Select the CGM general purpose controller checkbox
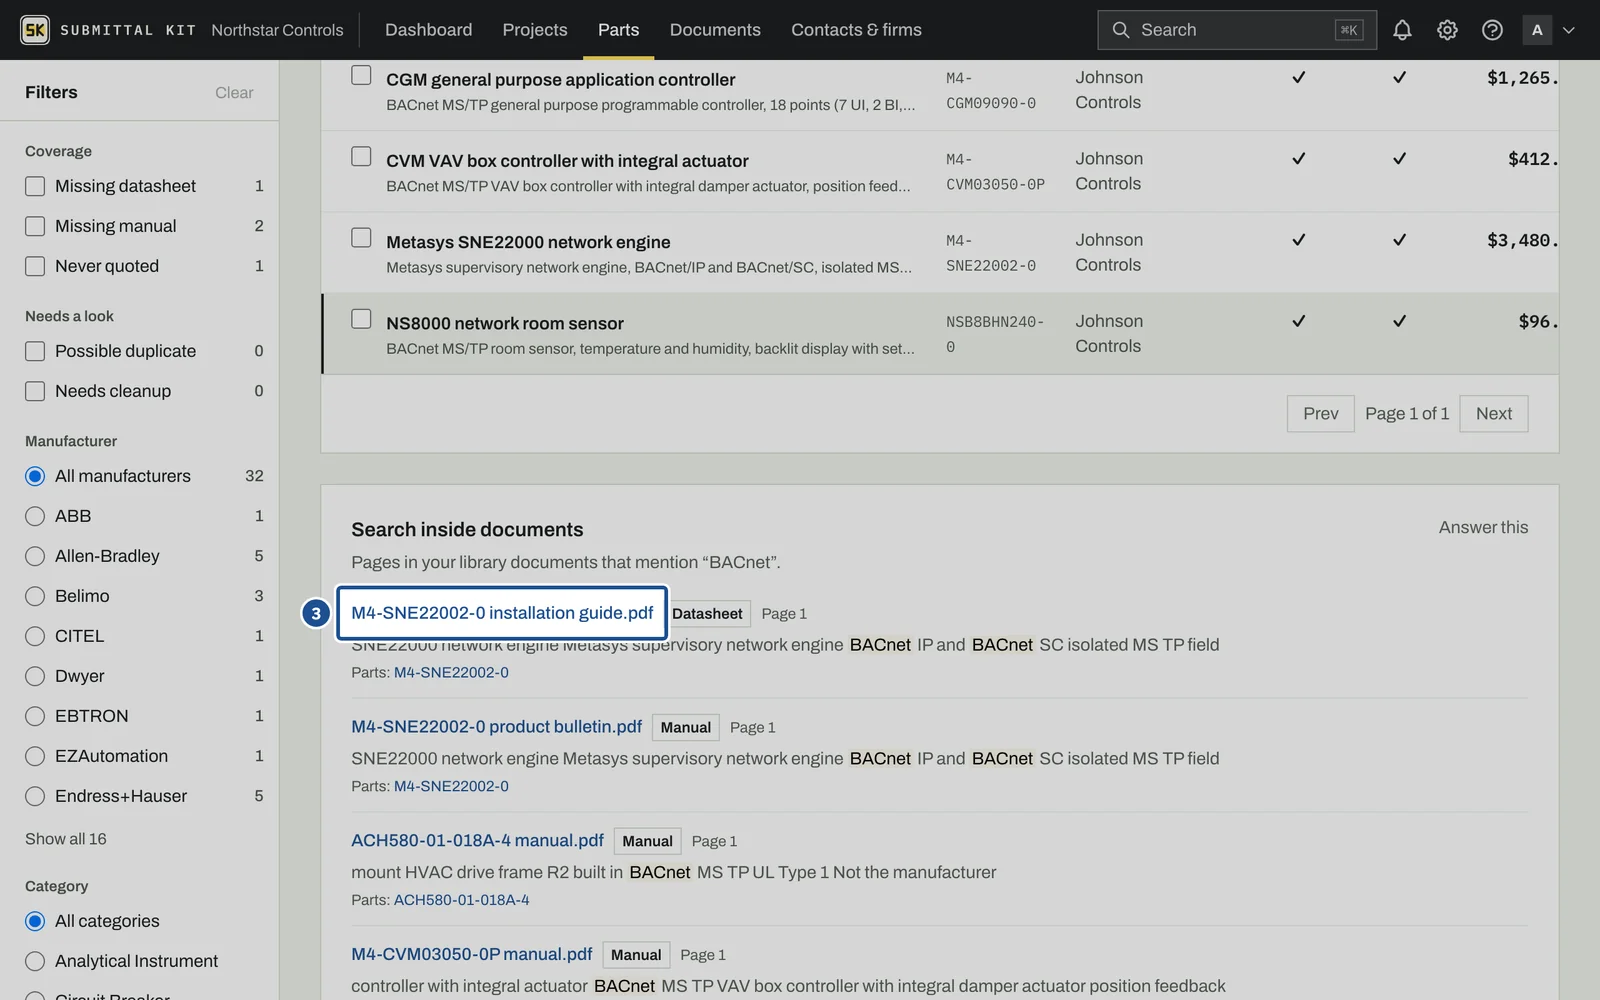Screen dimensions: 1600x1000 pyautogui.click(x=361, y=75)
